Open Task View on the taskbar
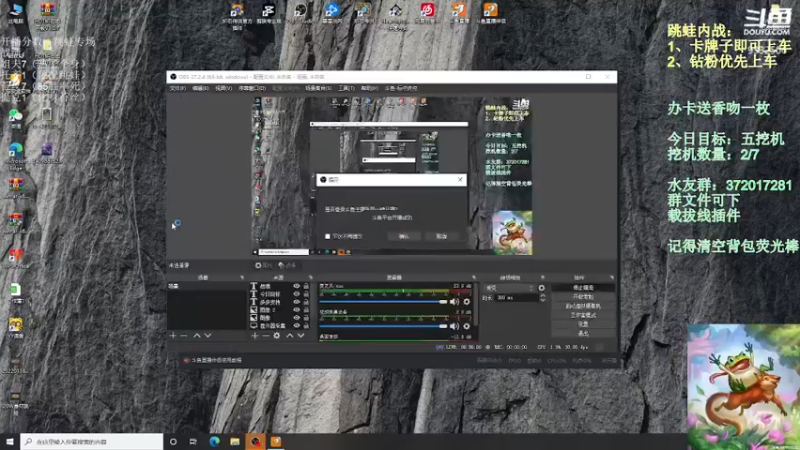 click(193, 441)
